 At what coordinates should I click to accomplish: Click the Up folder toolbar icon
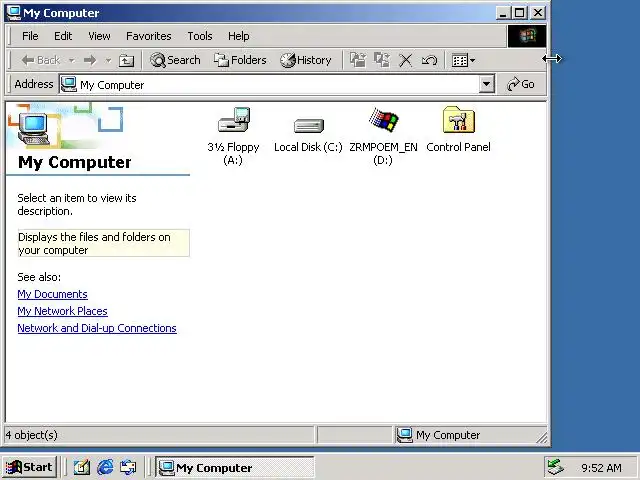(126, 60)
